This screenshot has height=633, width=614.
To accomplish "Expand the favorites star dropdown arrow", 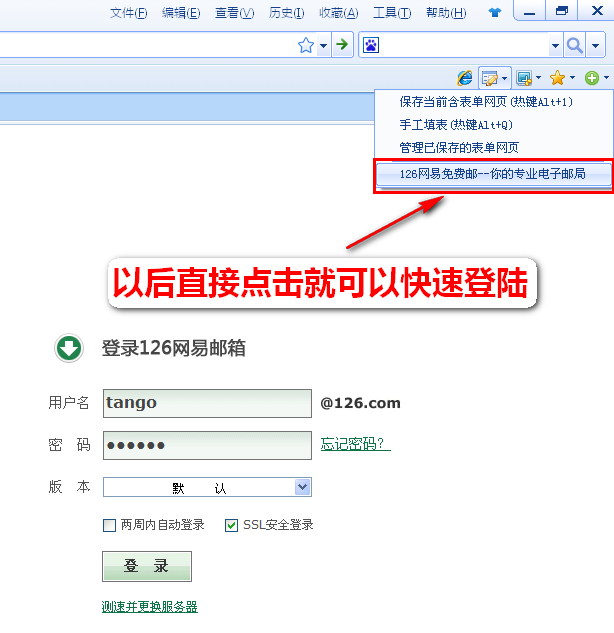I will point(572,77).
